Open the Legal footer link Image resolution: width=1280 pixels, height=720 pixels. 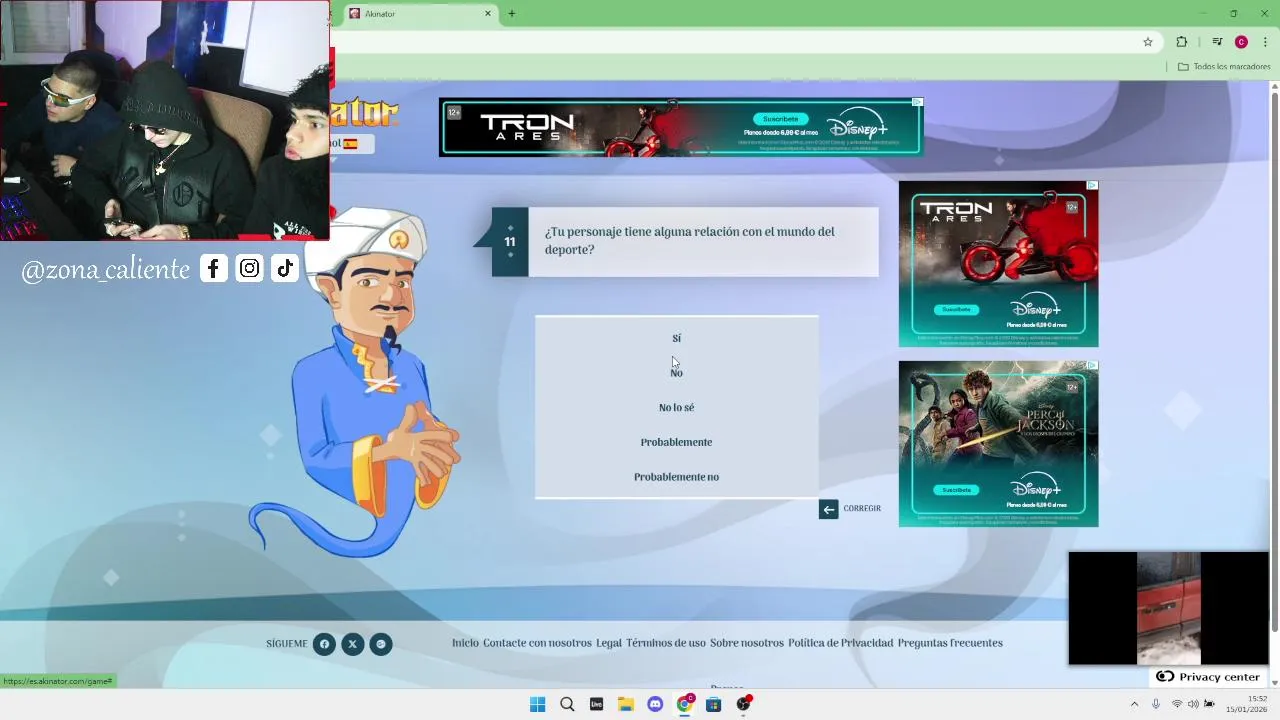[x=609, y=643]
